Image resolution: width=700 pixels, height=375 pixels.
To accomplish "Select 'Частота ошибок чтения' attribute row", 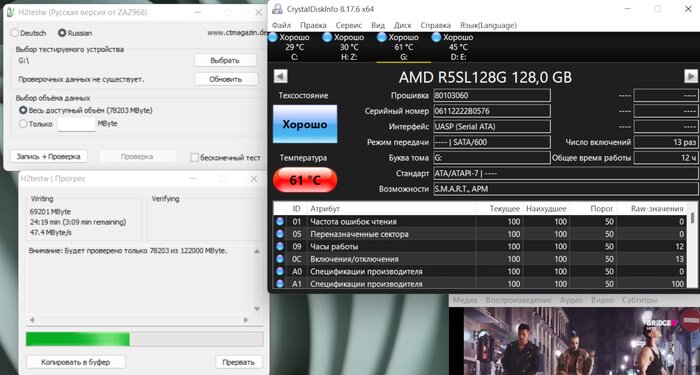I will click(x=480, y=221).
